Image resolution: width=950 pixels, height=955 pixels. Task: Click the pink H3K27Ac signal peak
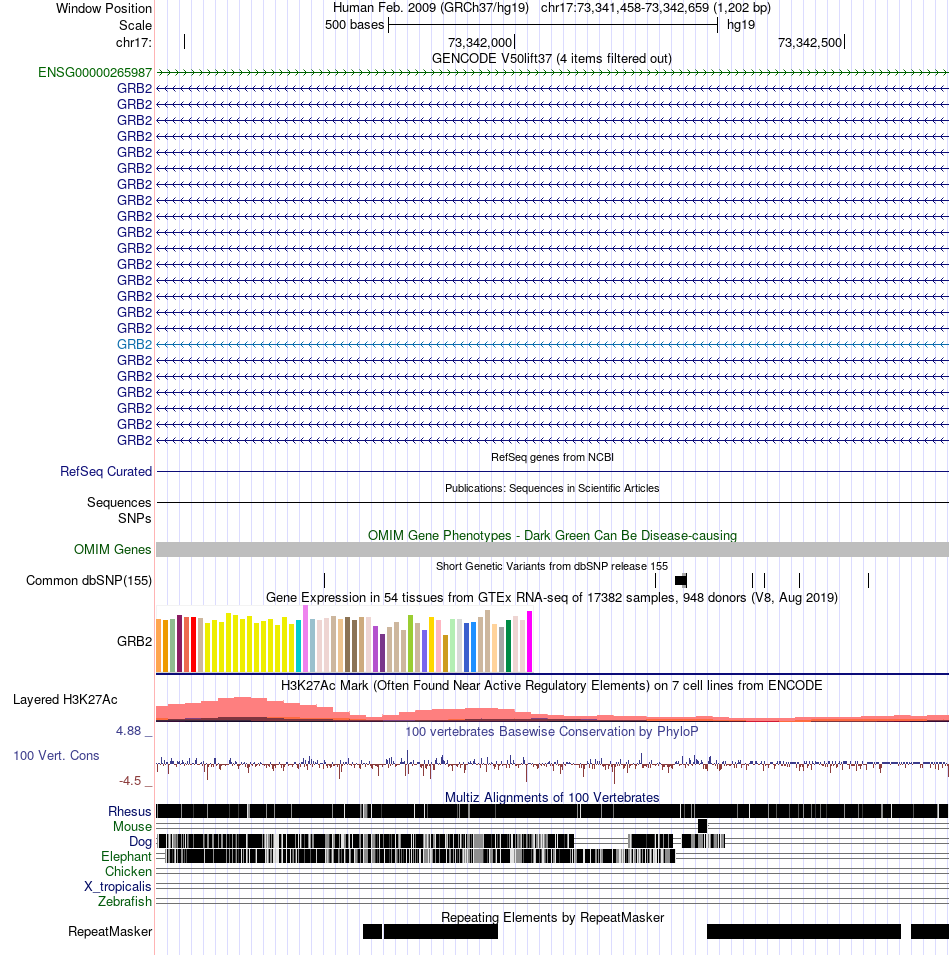(244, 708)
